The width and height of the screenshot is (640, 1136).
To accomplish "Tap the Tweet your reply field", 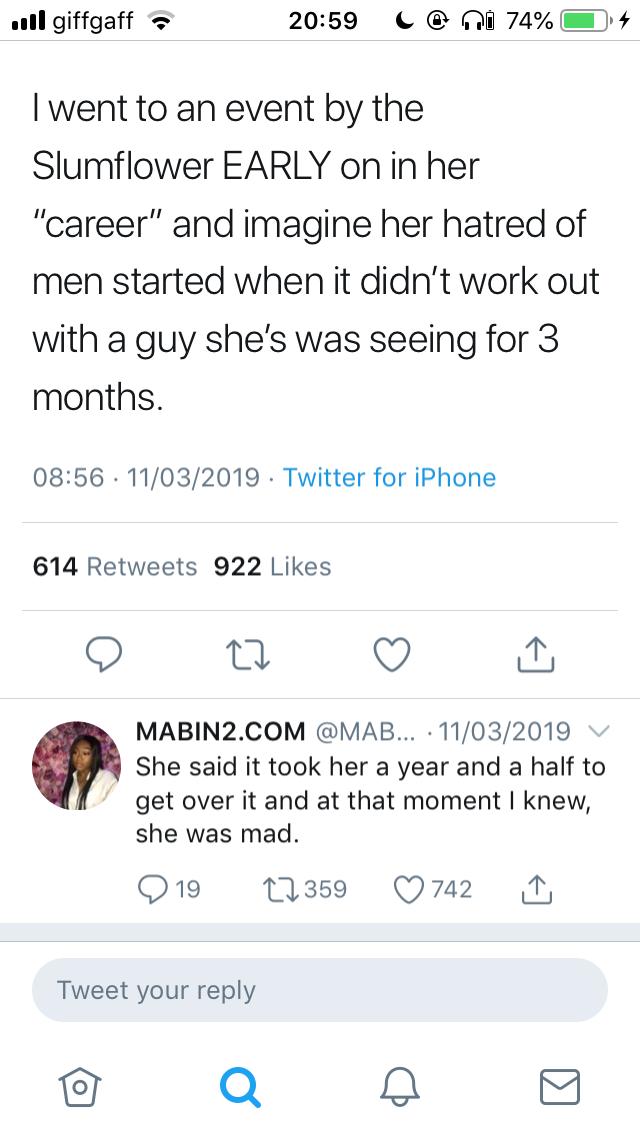I will (x=320, y=990).
